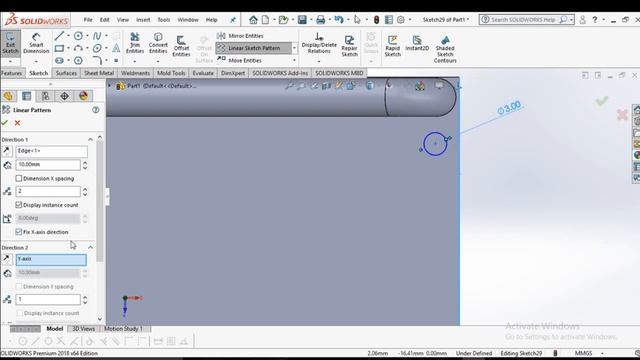The image size is (640, 360).
Task: Click the Repair Sketch tool
Action: point(349,46)
